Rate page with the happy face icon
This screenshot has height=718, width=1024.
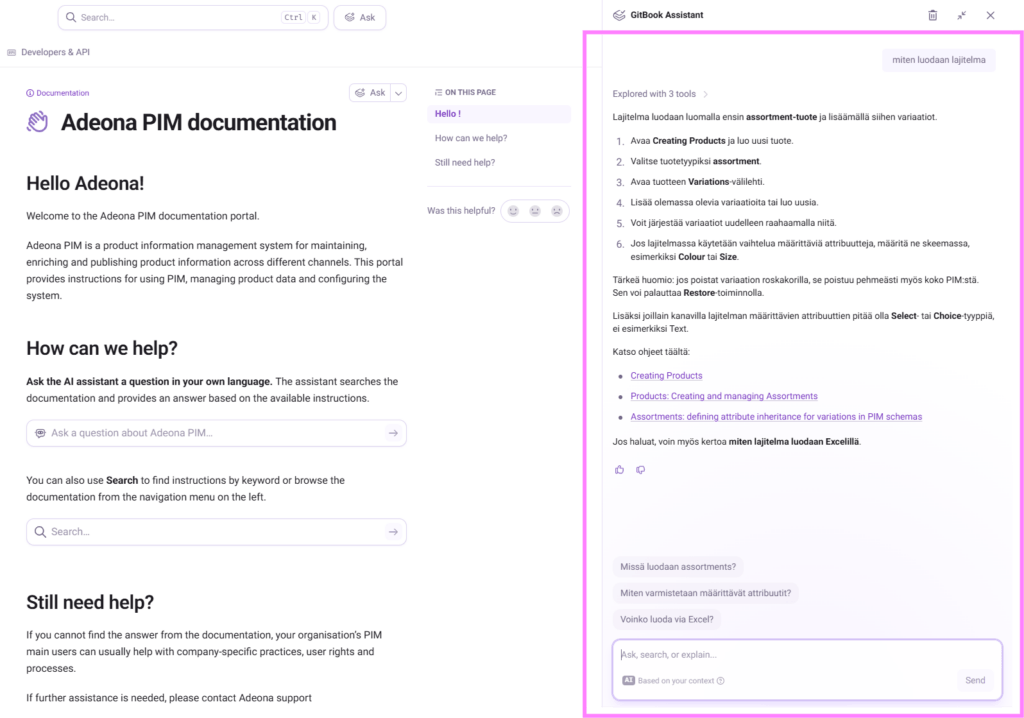(x=513, y=211)
